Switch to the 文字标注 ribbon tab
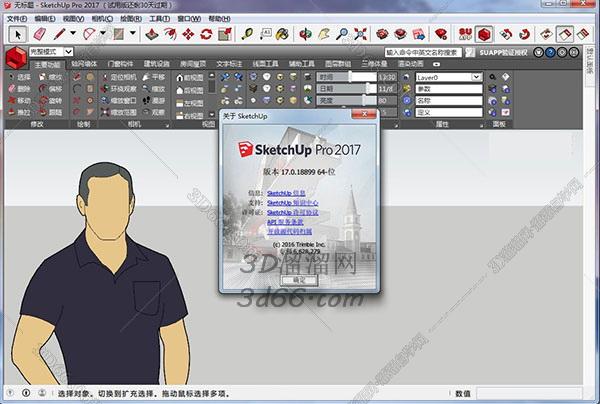Viewport: 600px width, 404px height. tap(229, 64)
